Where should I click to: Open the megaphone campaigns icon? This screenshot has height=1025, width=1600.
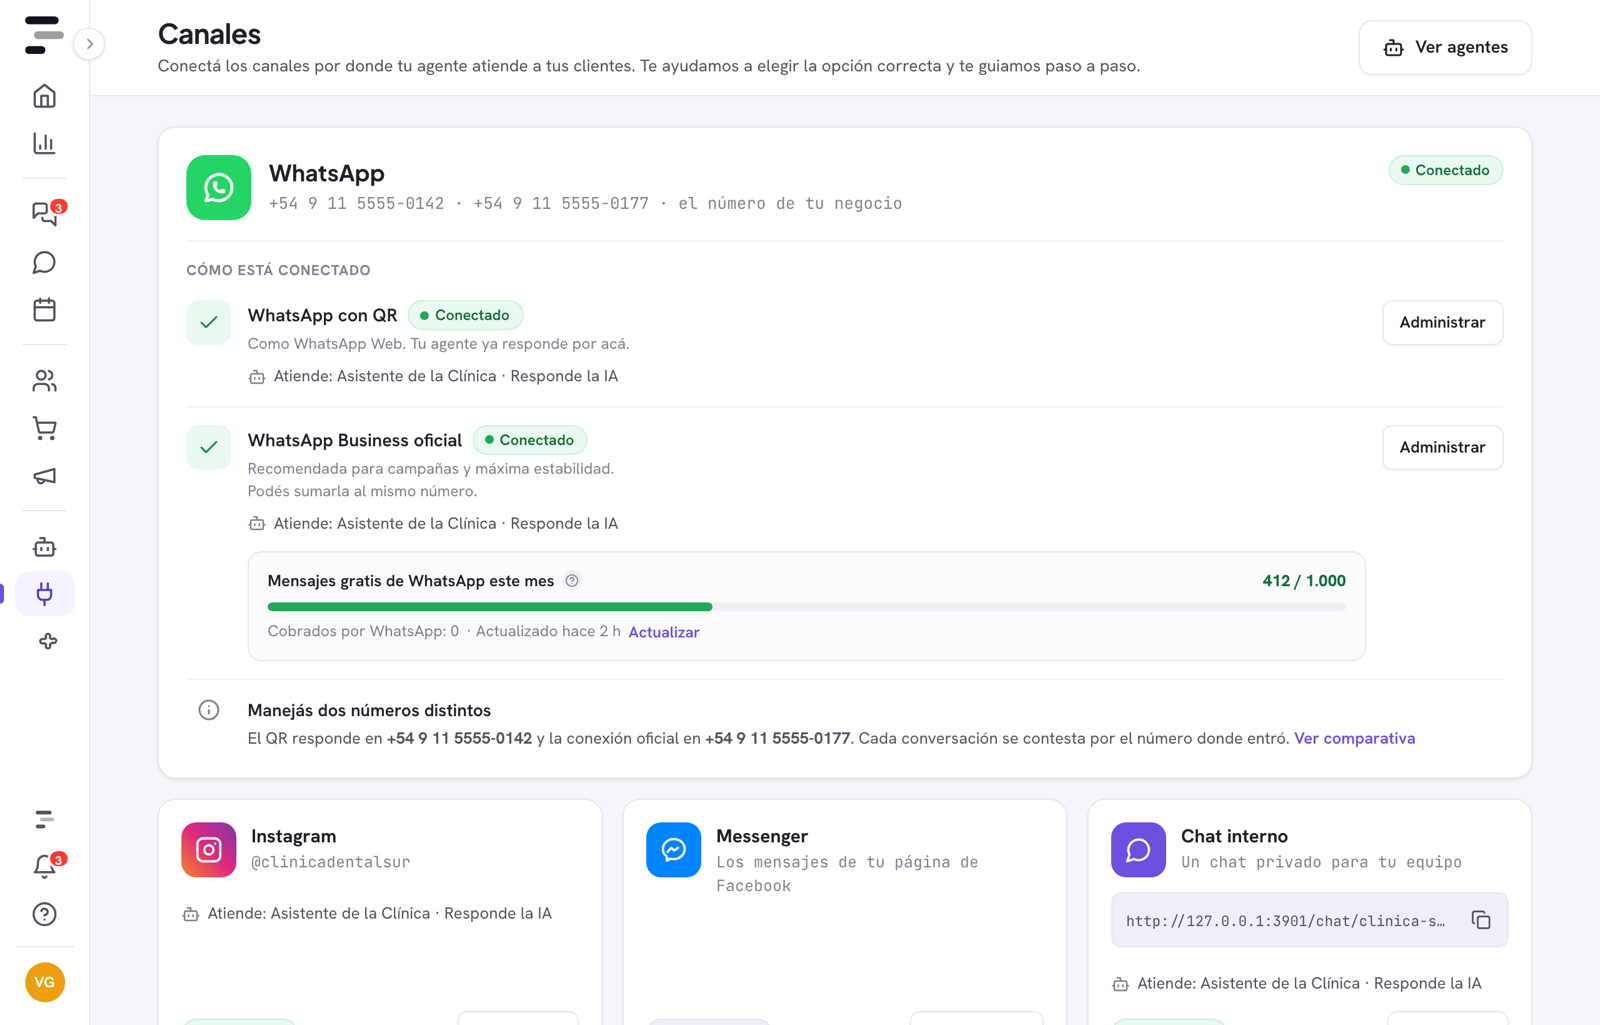(44, 476)
